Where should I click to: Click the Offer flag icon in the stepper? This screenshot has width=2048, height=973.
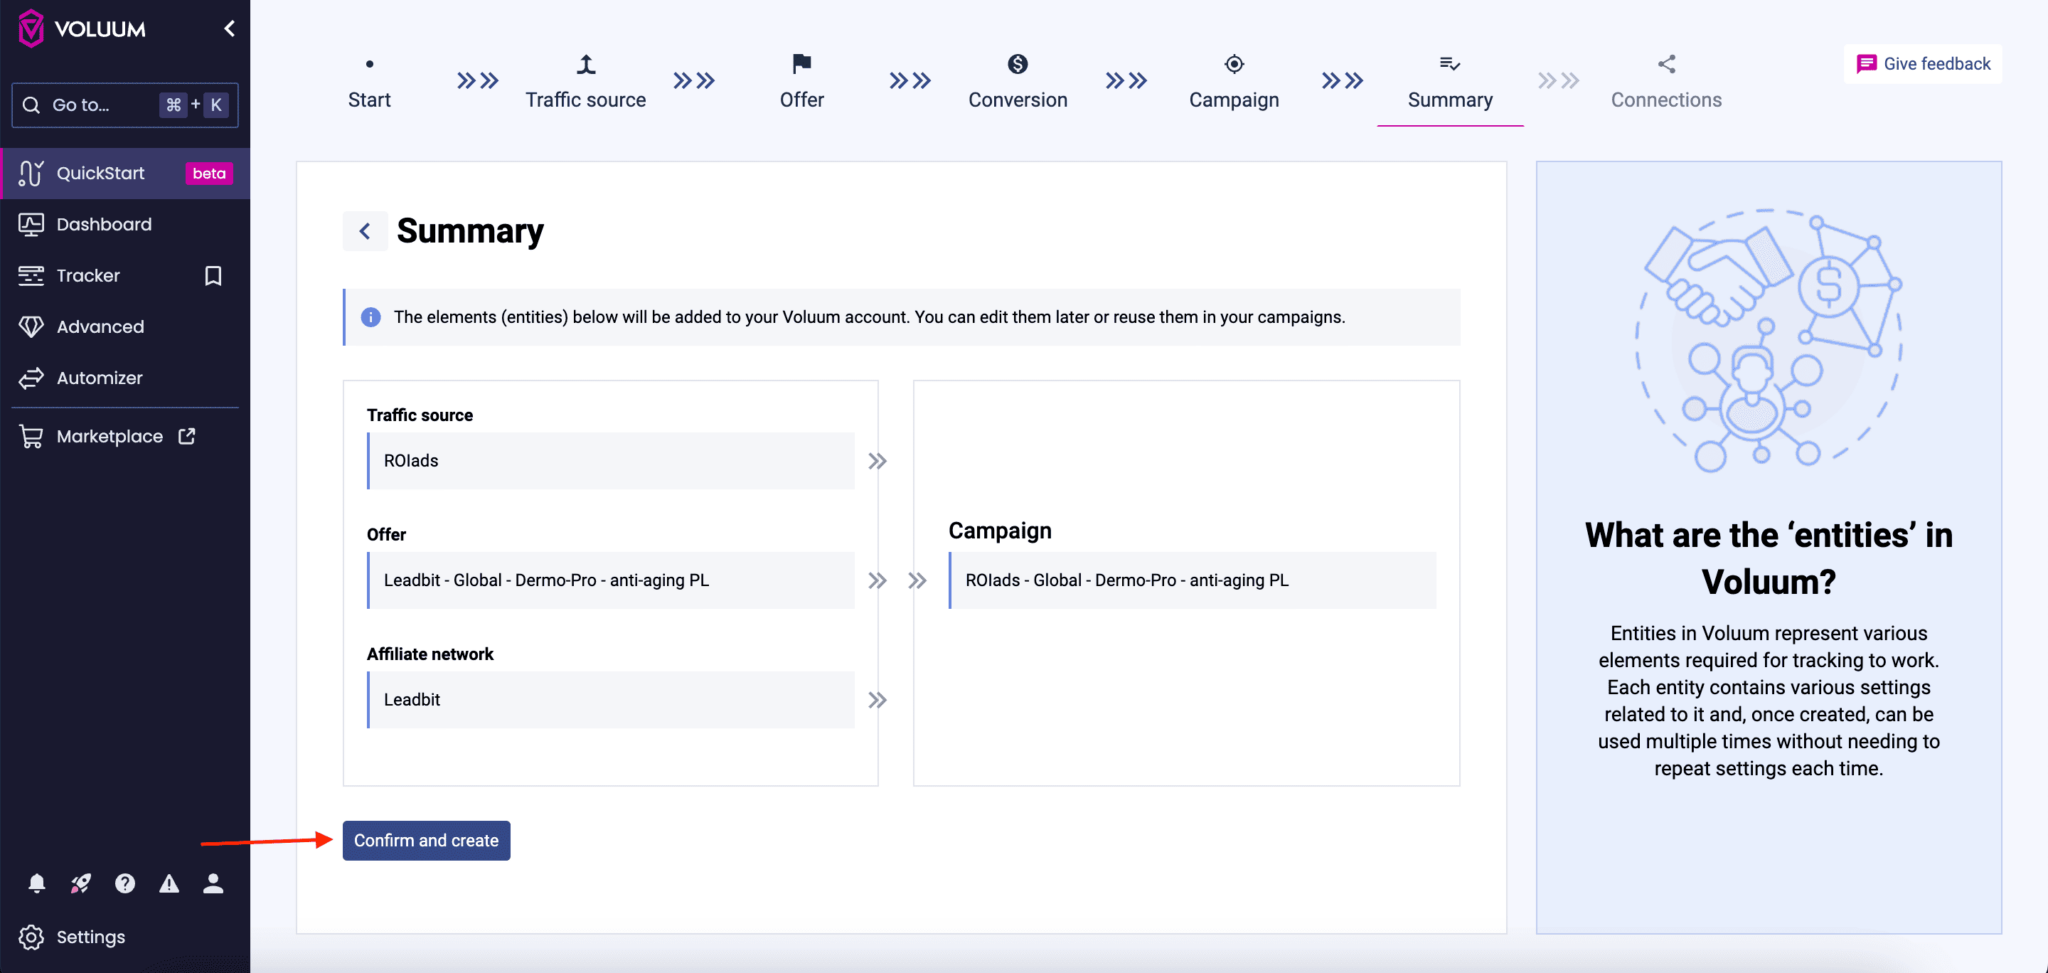click(800, 63)
